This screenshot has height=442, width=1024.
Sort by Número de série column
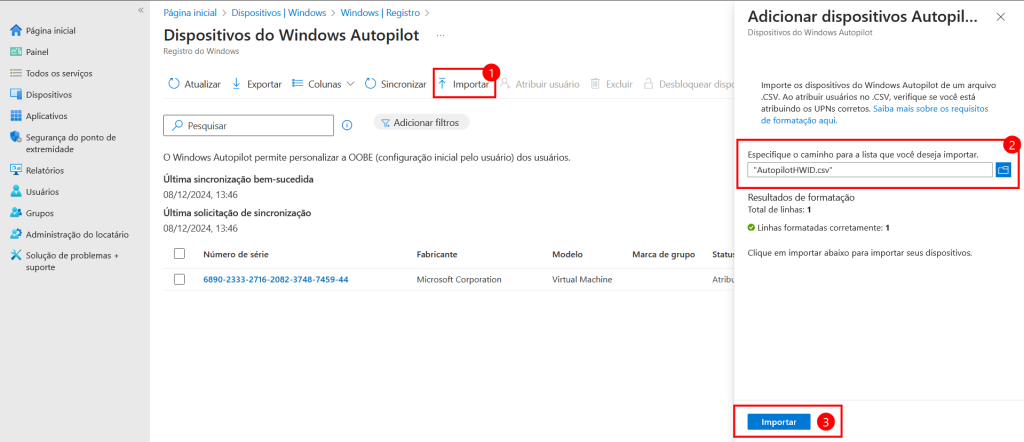pyautogui.click(x=236, y=255)
